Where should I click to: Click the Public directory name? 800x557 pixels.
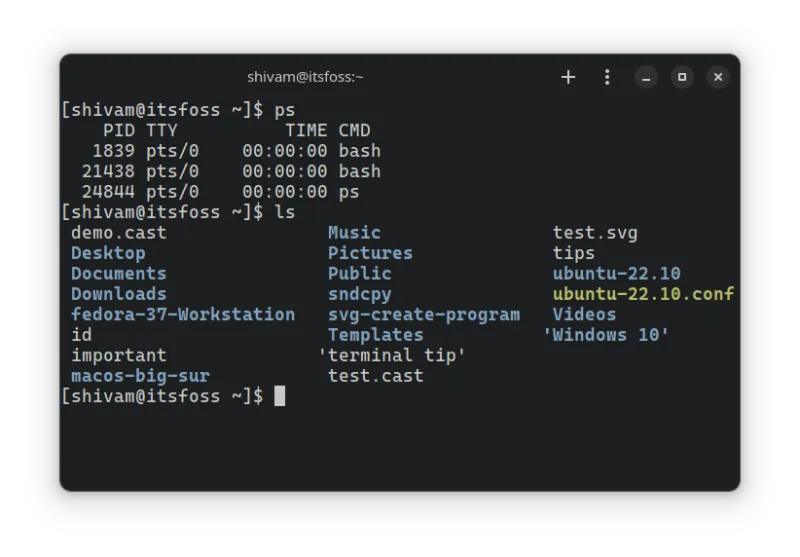(x=360, y=274)
